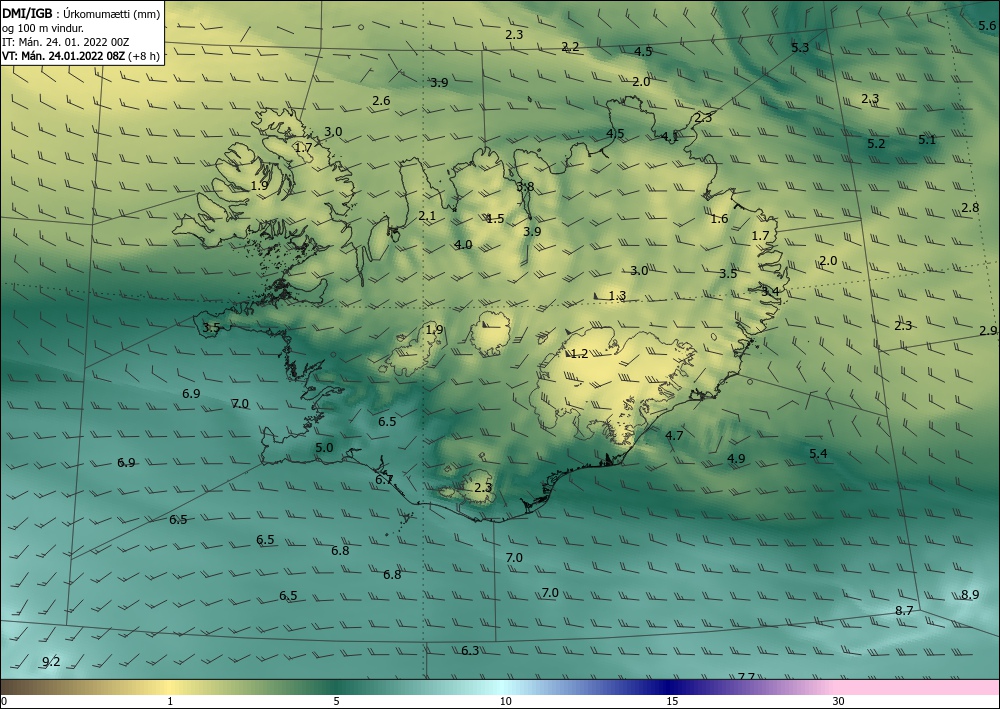Click the 2.9 value label
The height and width of the screenshot is (709, 1000).
point(988,331)
